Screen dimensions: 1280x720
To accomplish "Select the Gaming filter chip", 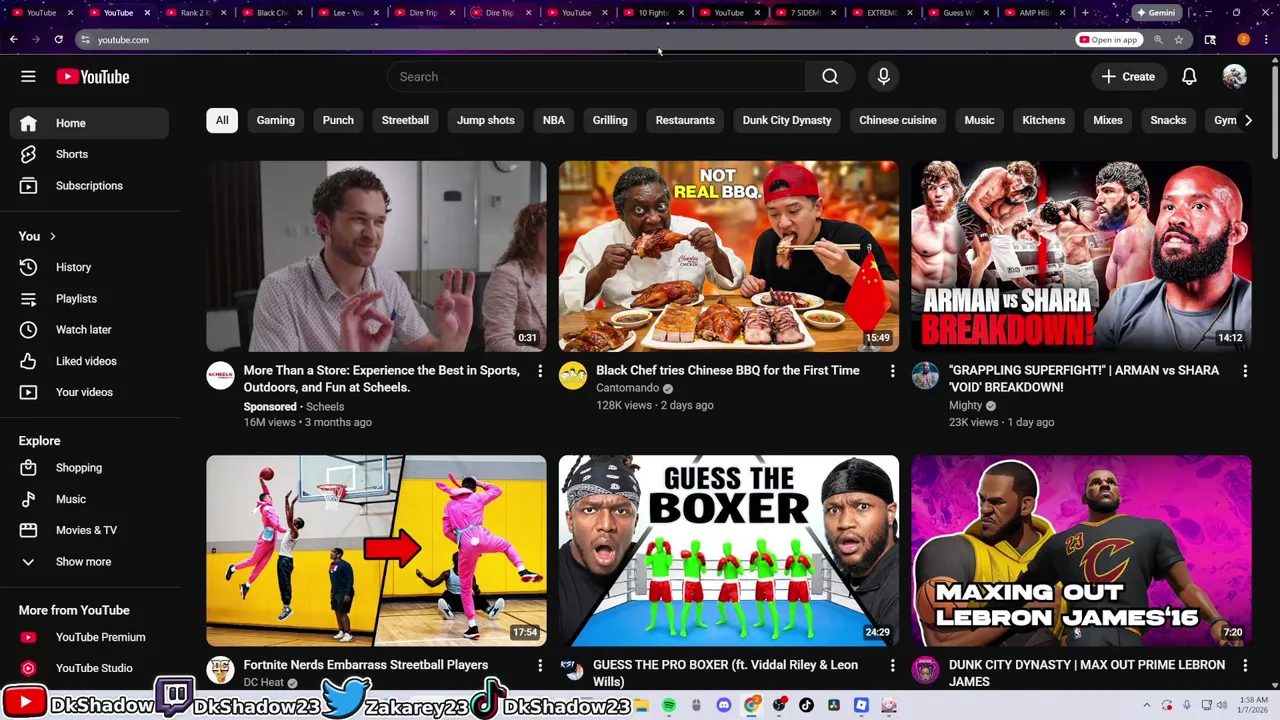I will pos(276,120).
